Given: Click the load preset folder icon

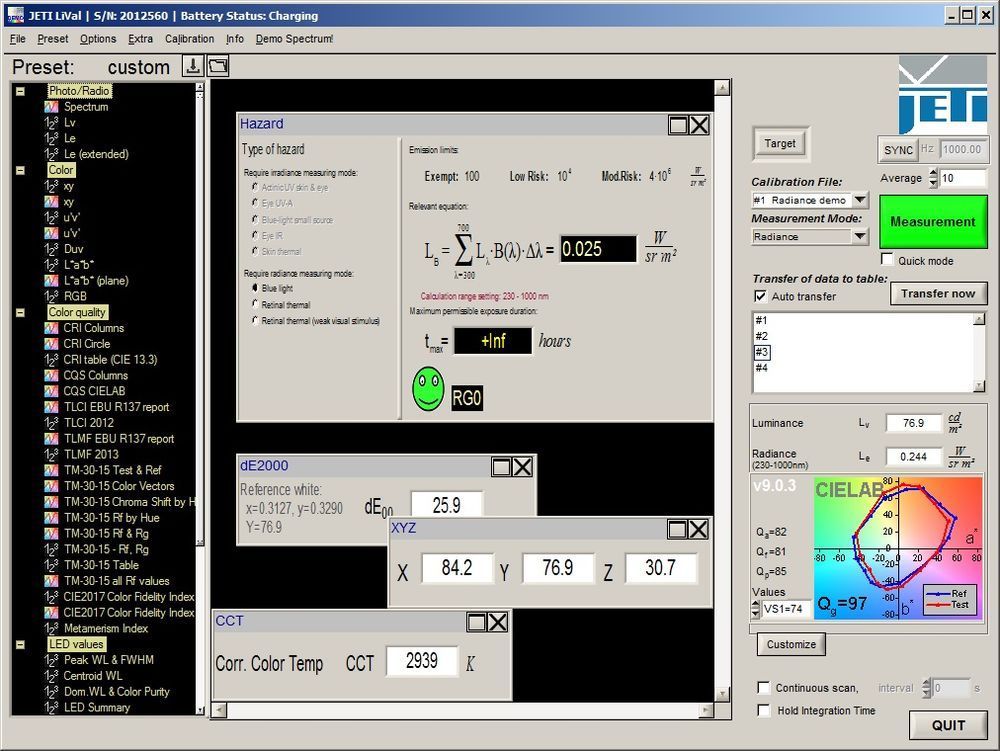Looking at the screenshot, I should tap(218, 66).
